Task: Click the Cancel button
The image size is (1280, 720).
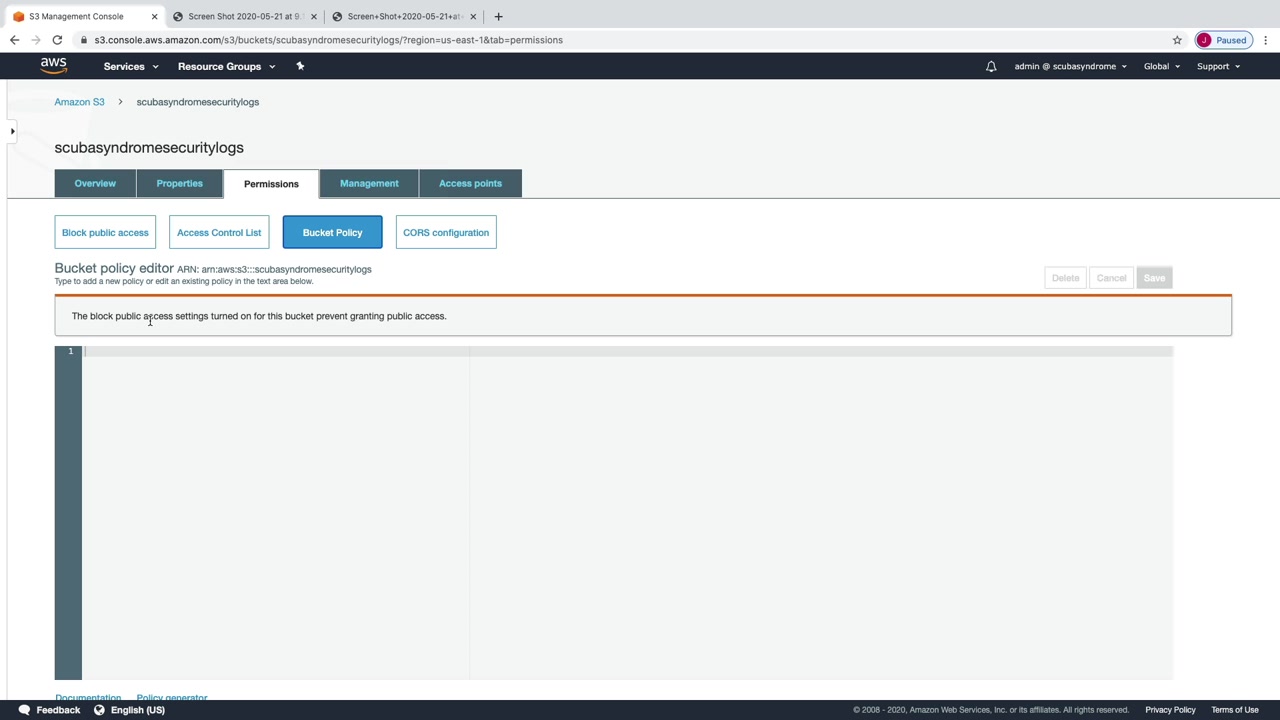Action: pyautogui.click(x=1111, y=278)
